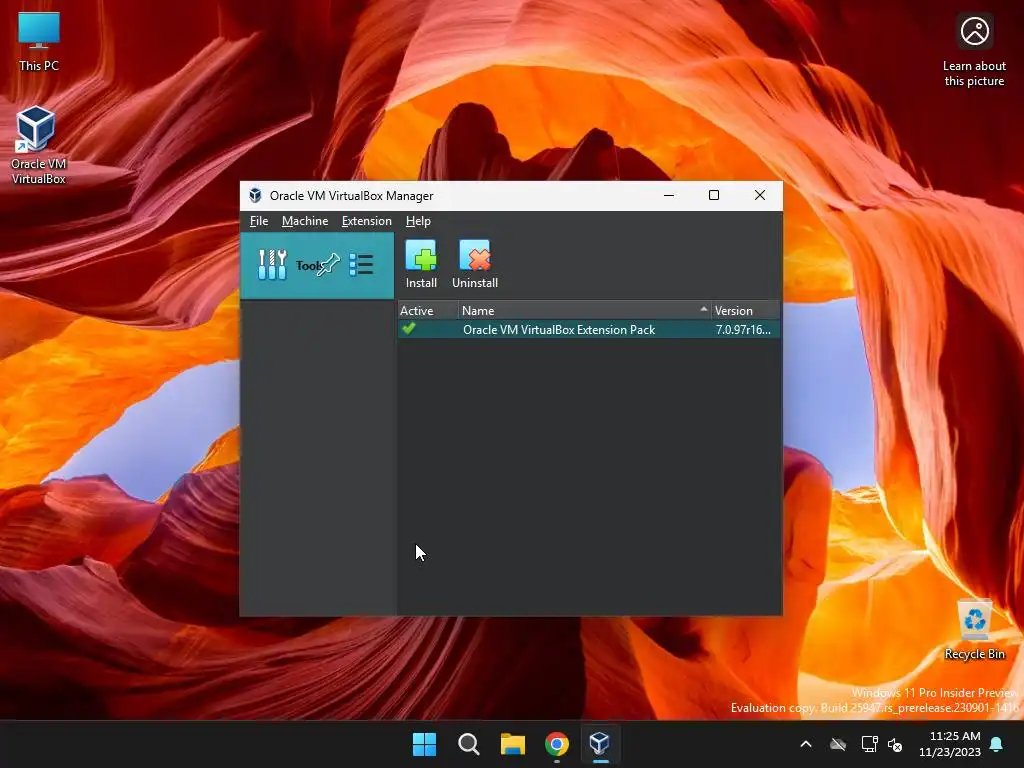This screenshot has height=768, width=1024.
Task: Open This PC desktop icon
Action: coord(39,42)
